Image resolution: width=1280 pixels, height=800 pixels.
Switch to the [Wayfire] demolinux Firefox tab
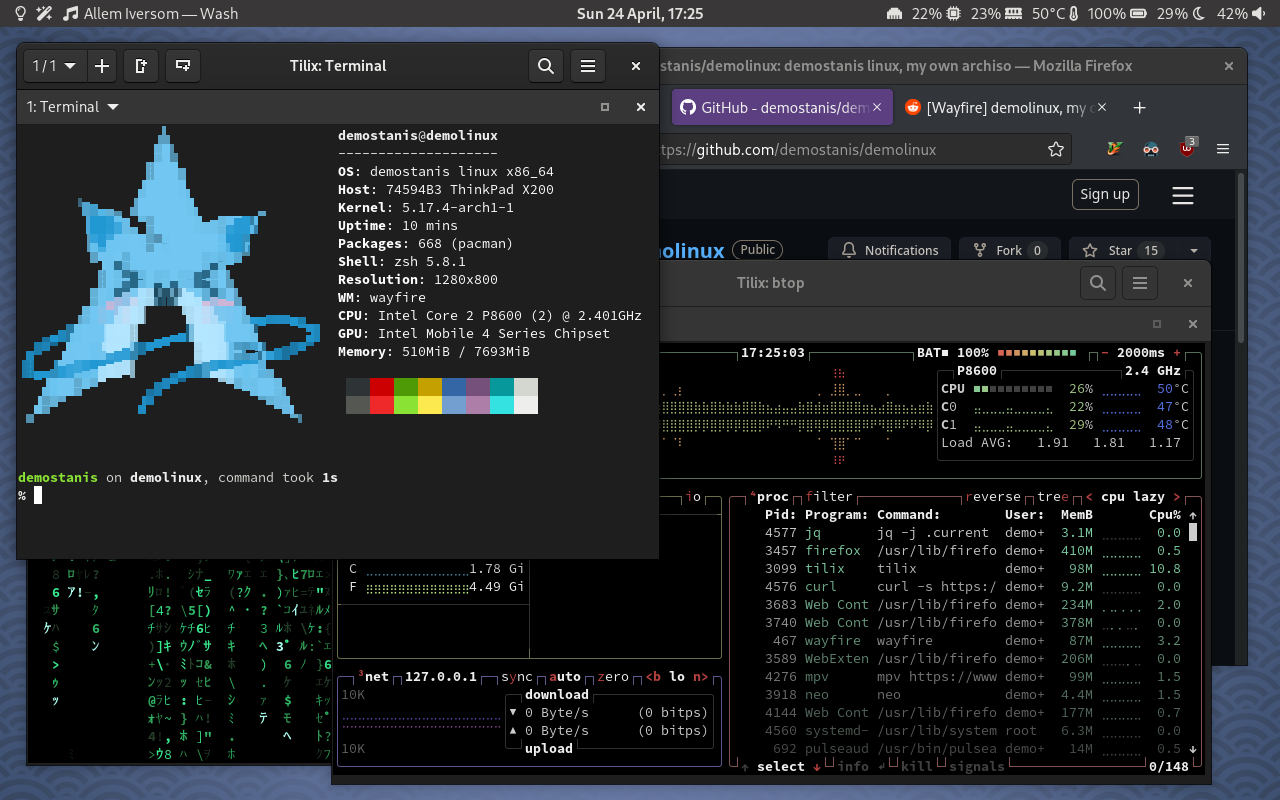coord(1008,107)
